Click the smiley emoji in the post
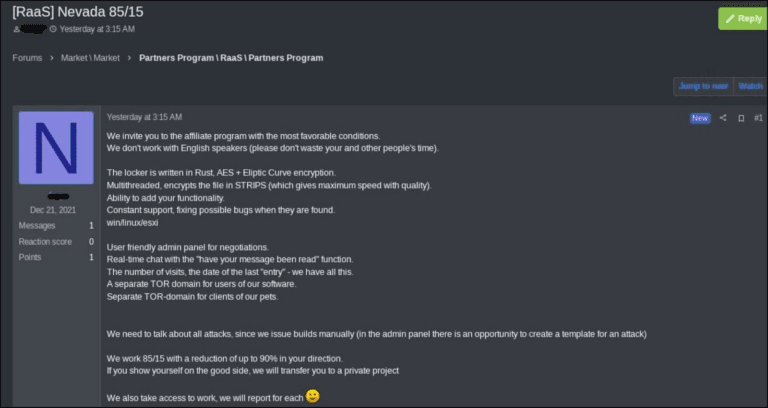 click(x=313, y=396)
